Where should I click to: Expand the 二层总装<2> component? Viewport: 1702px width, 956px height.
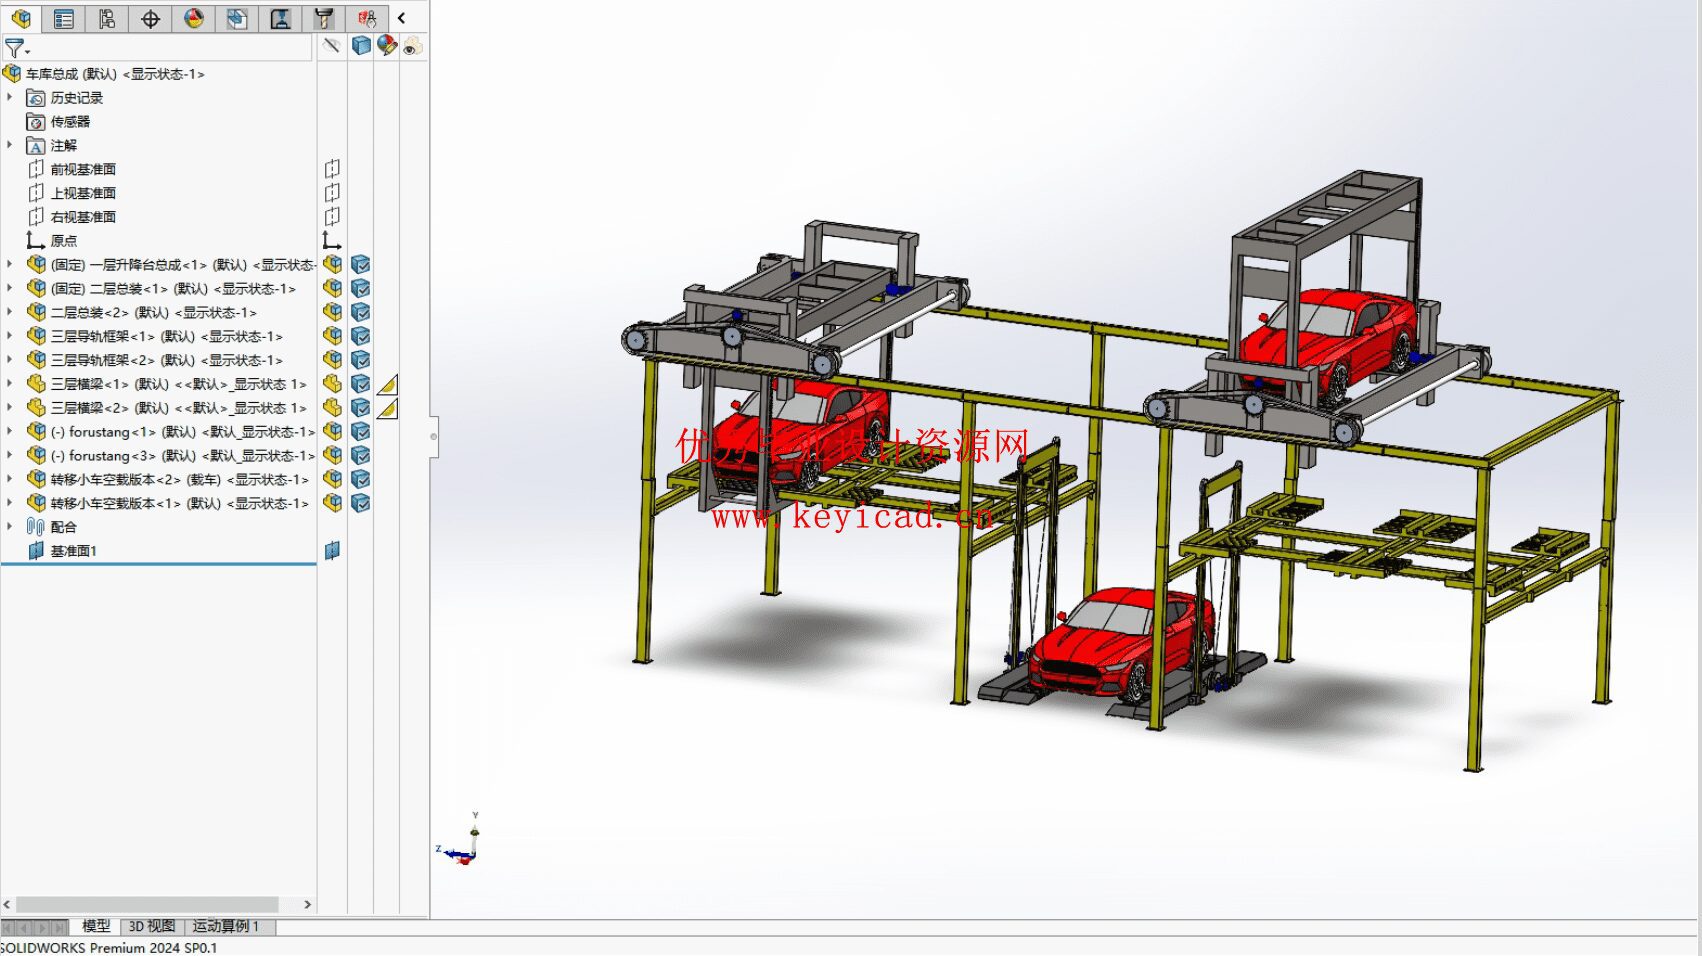tap(10, 312)
